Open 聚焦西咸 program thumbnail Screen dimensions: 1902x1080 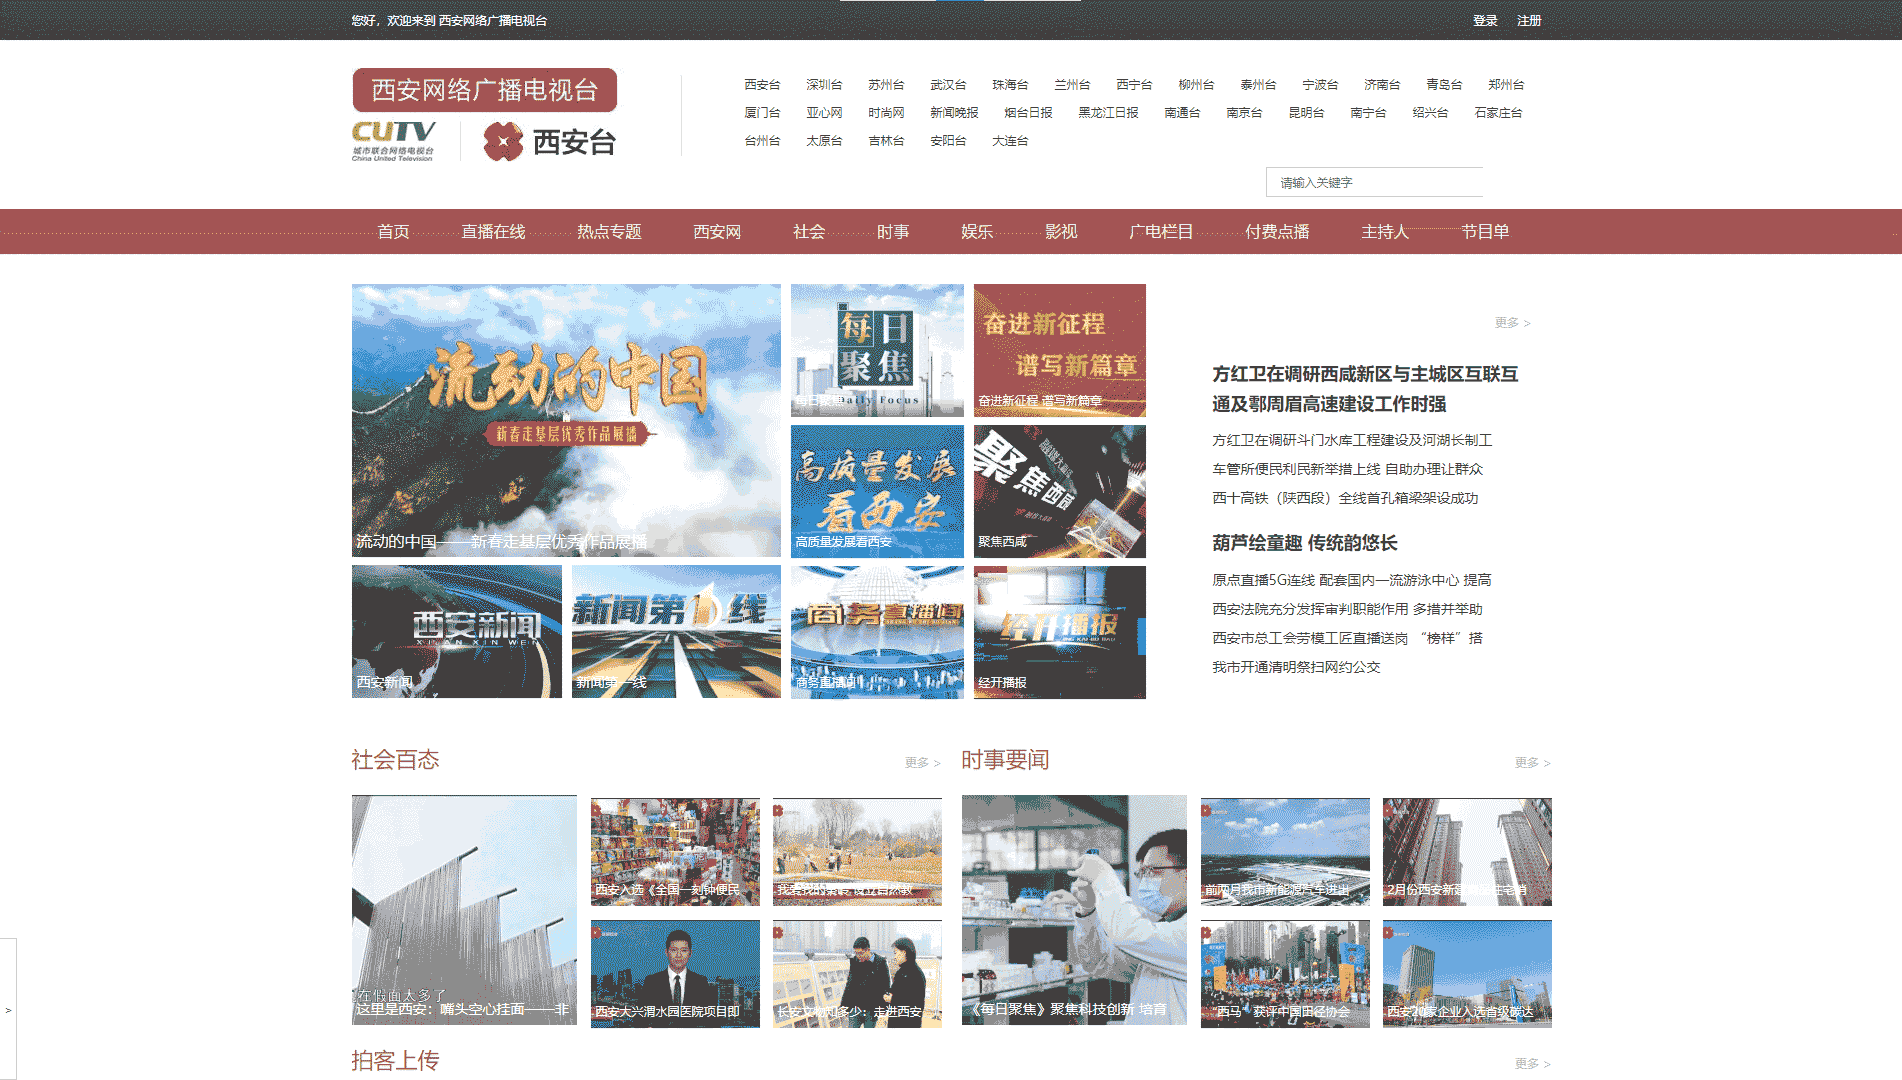pos(1060,491)
